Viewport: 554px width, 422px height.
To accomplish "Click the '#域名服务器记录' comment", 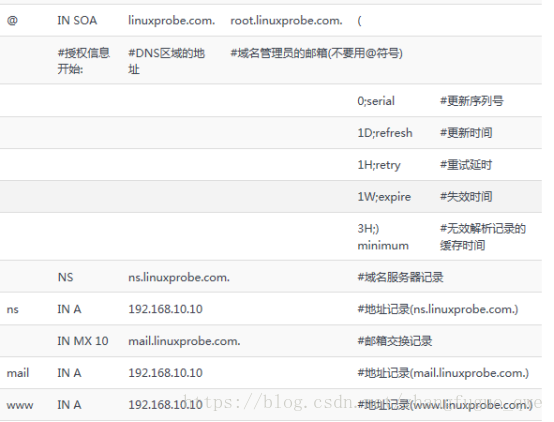I will (x=400, y=277).
